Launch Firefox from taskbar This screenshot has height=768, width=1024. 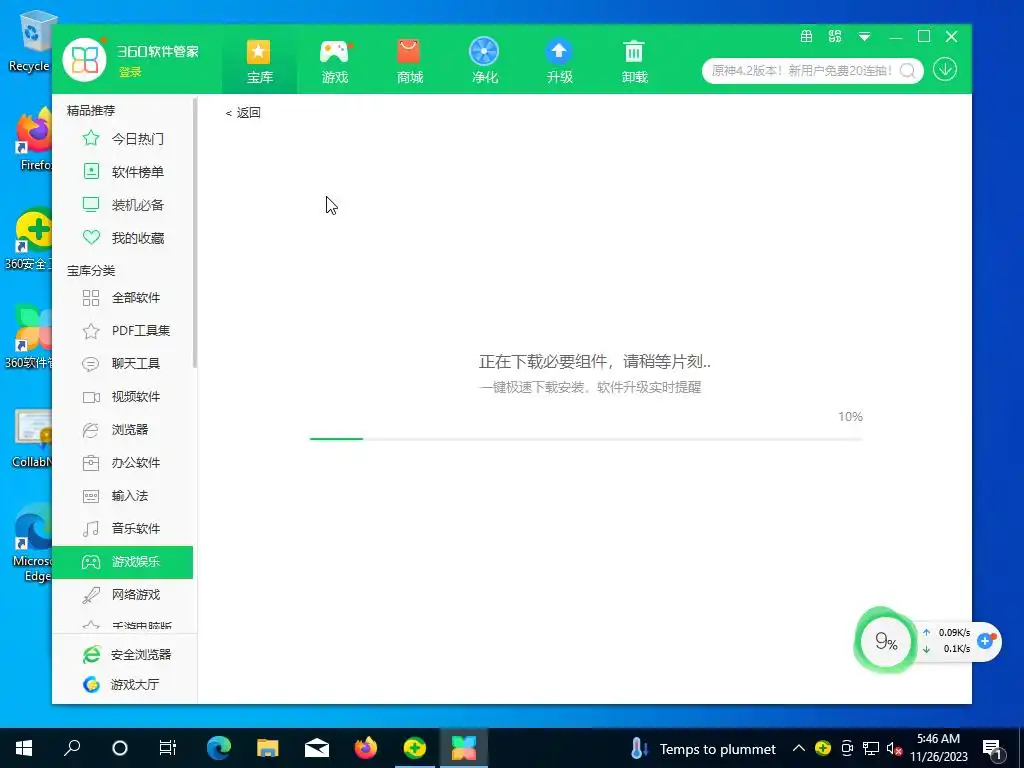(366, 748)
